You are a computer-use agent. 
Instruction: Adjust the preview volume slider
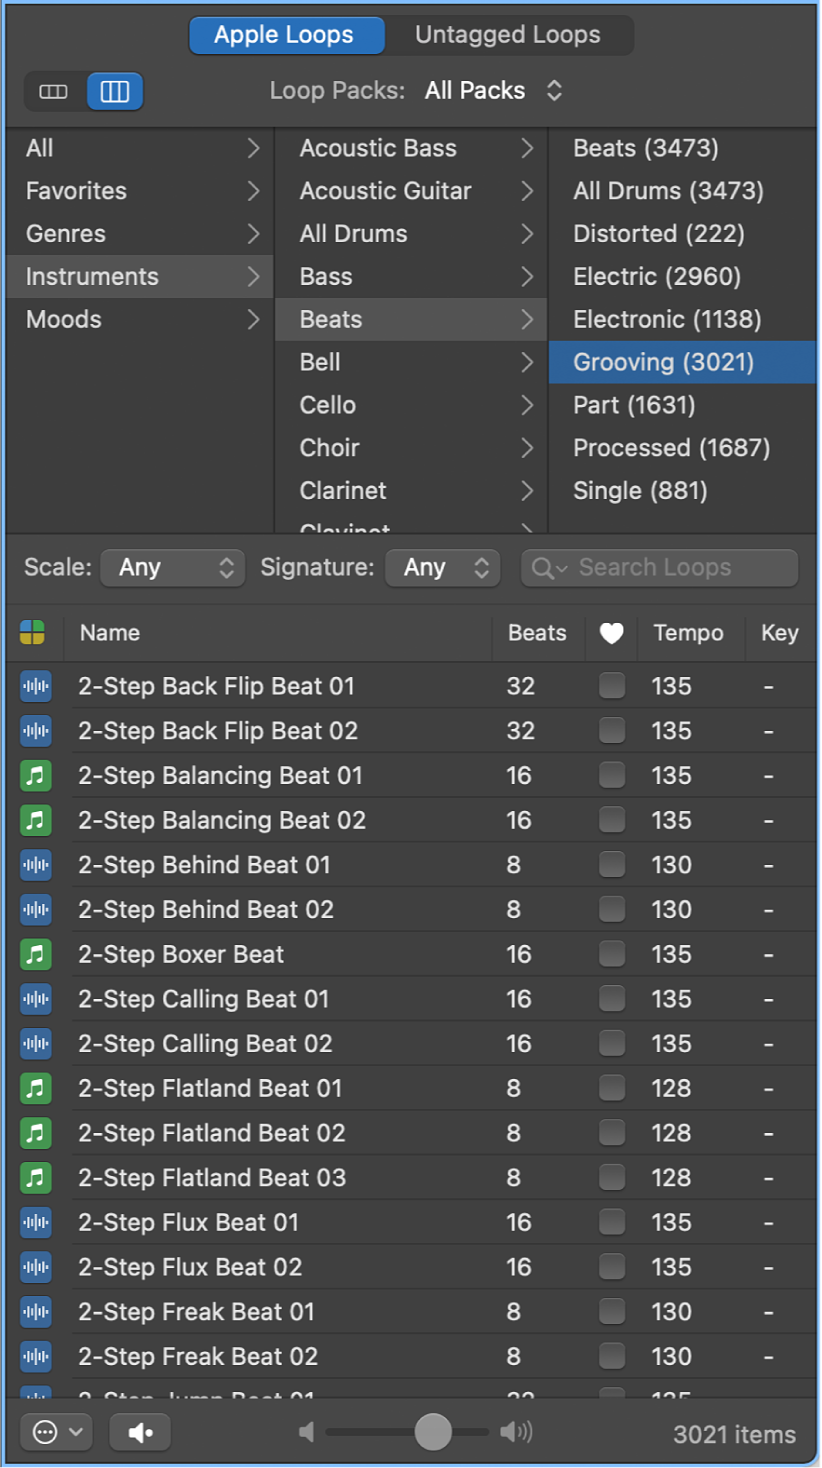tap(433, 1432)
